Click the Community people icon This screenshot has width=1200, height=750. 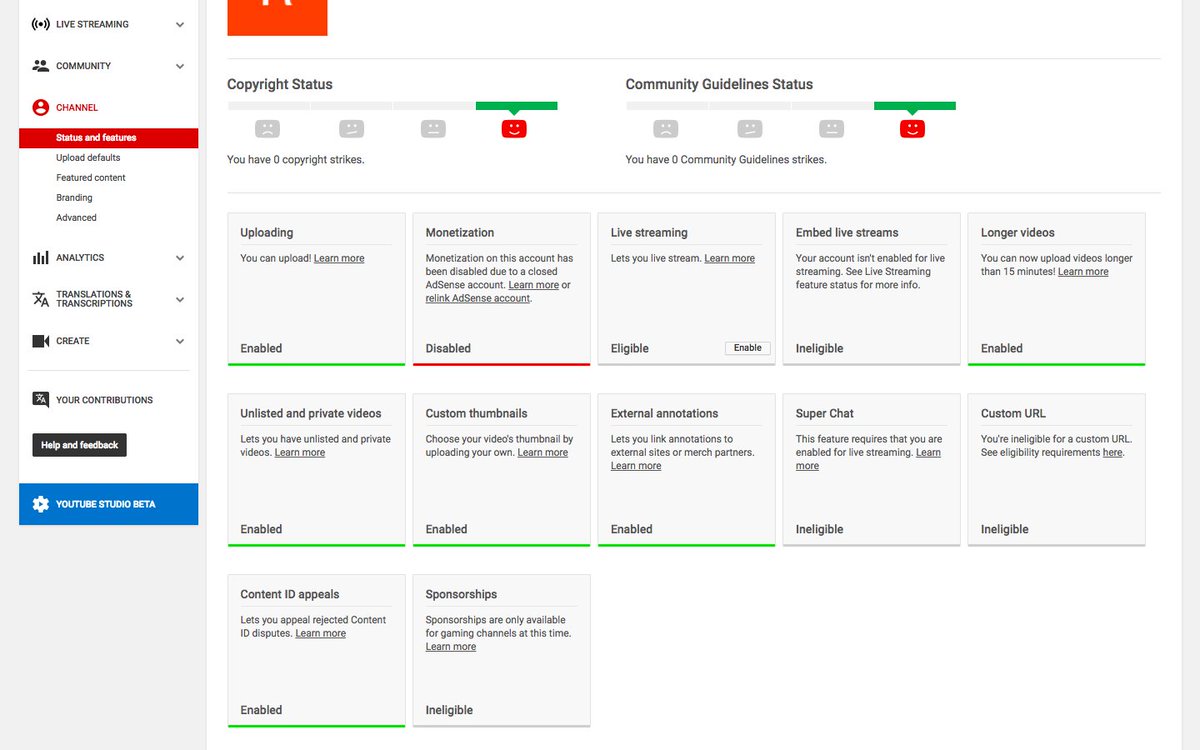click(x=41, y=66)
